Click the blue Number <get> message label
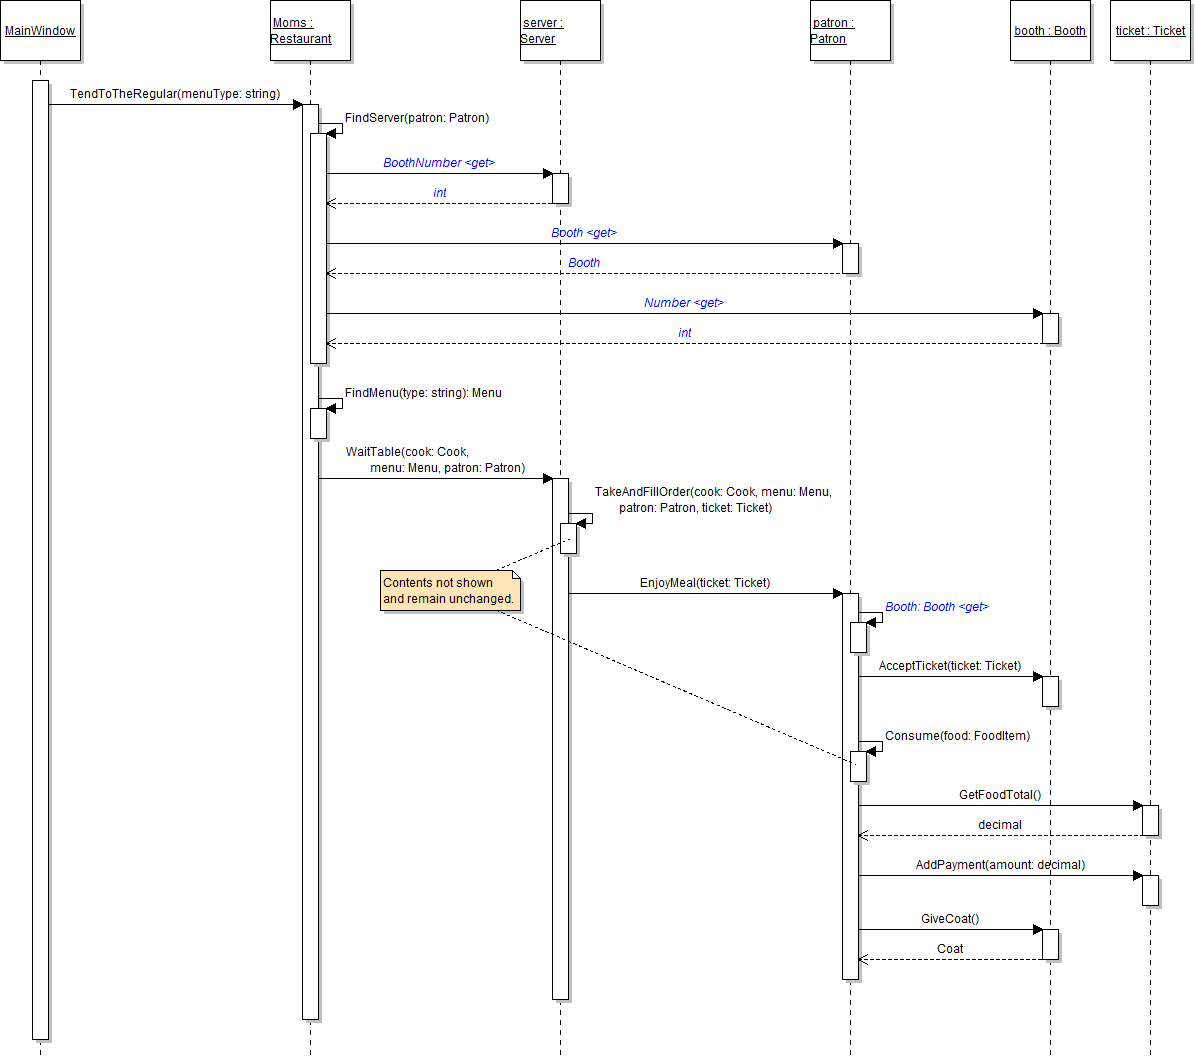The image size is (1195, 1064). 684,303
